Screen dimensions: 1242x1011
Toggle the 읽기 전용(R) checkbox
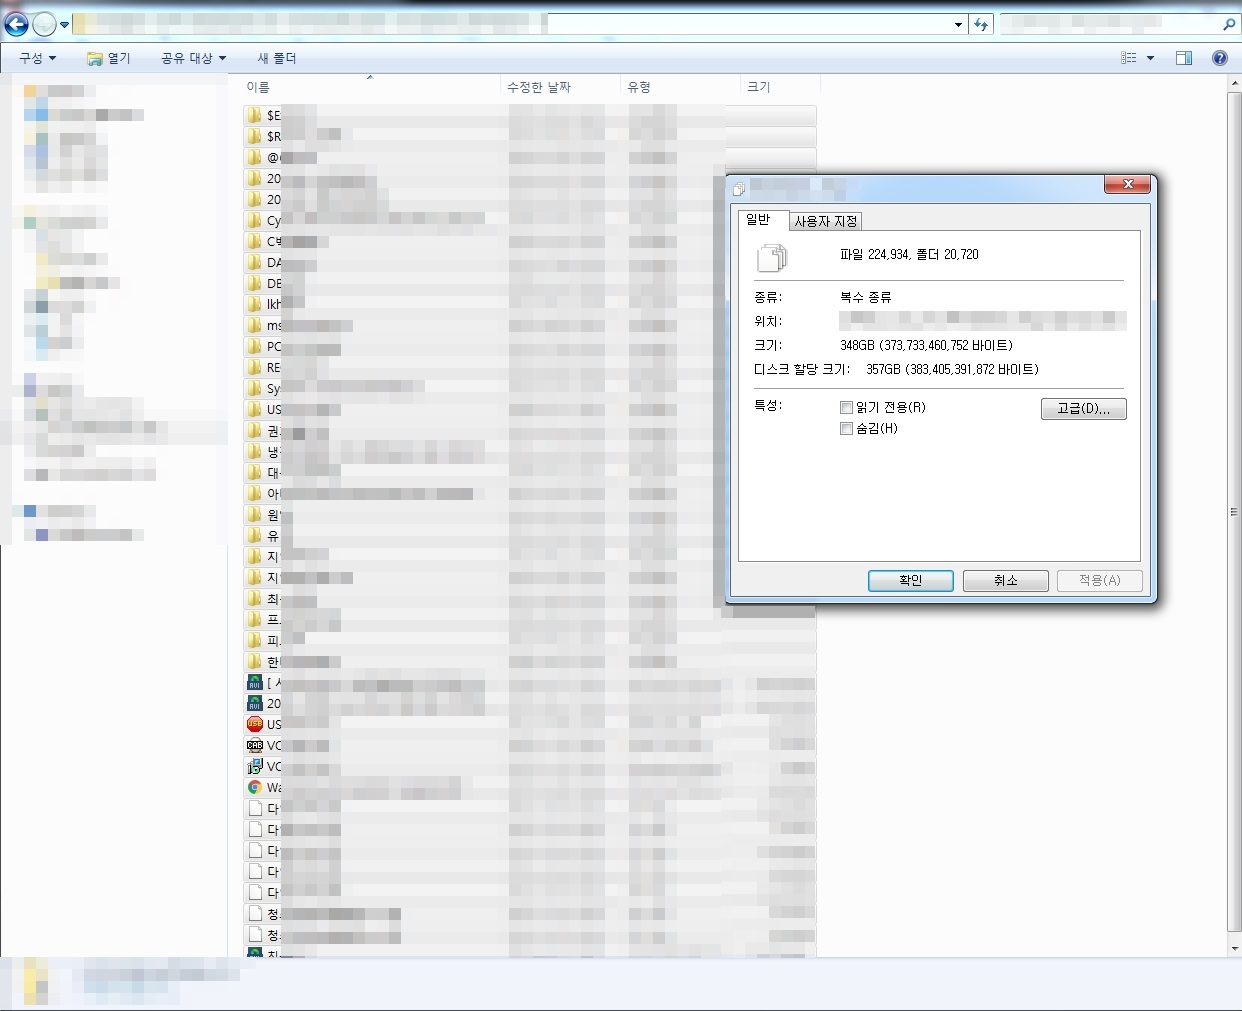[846, 407]
